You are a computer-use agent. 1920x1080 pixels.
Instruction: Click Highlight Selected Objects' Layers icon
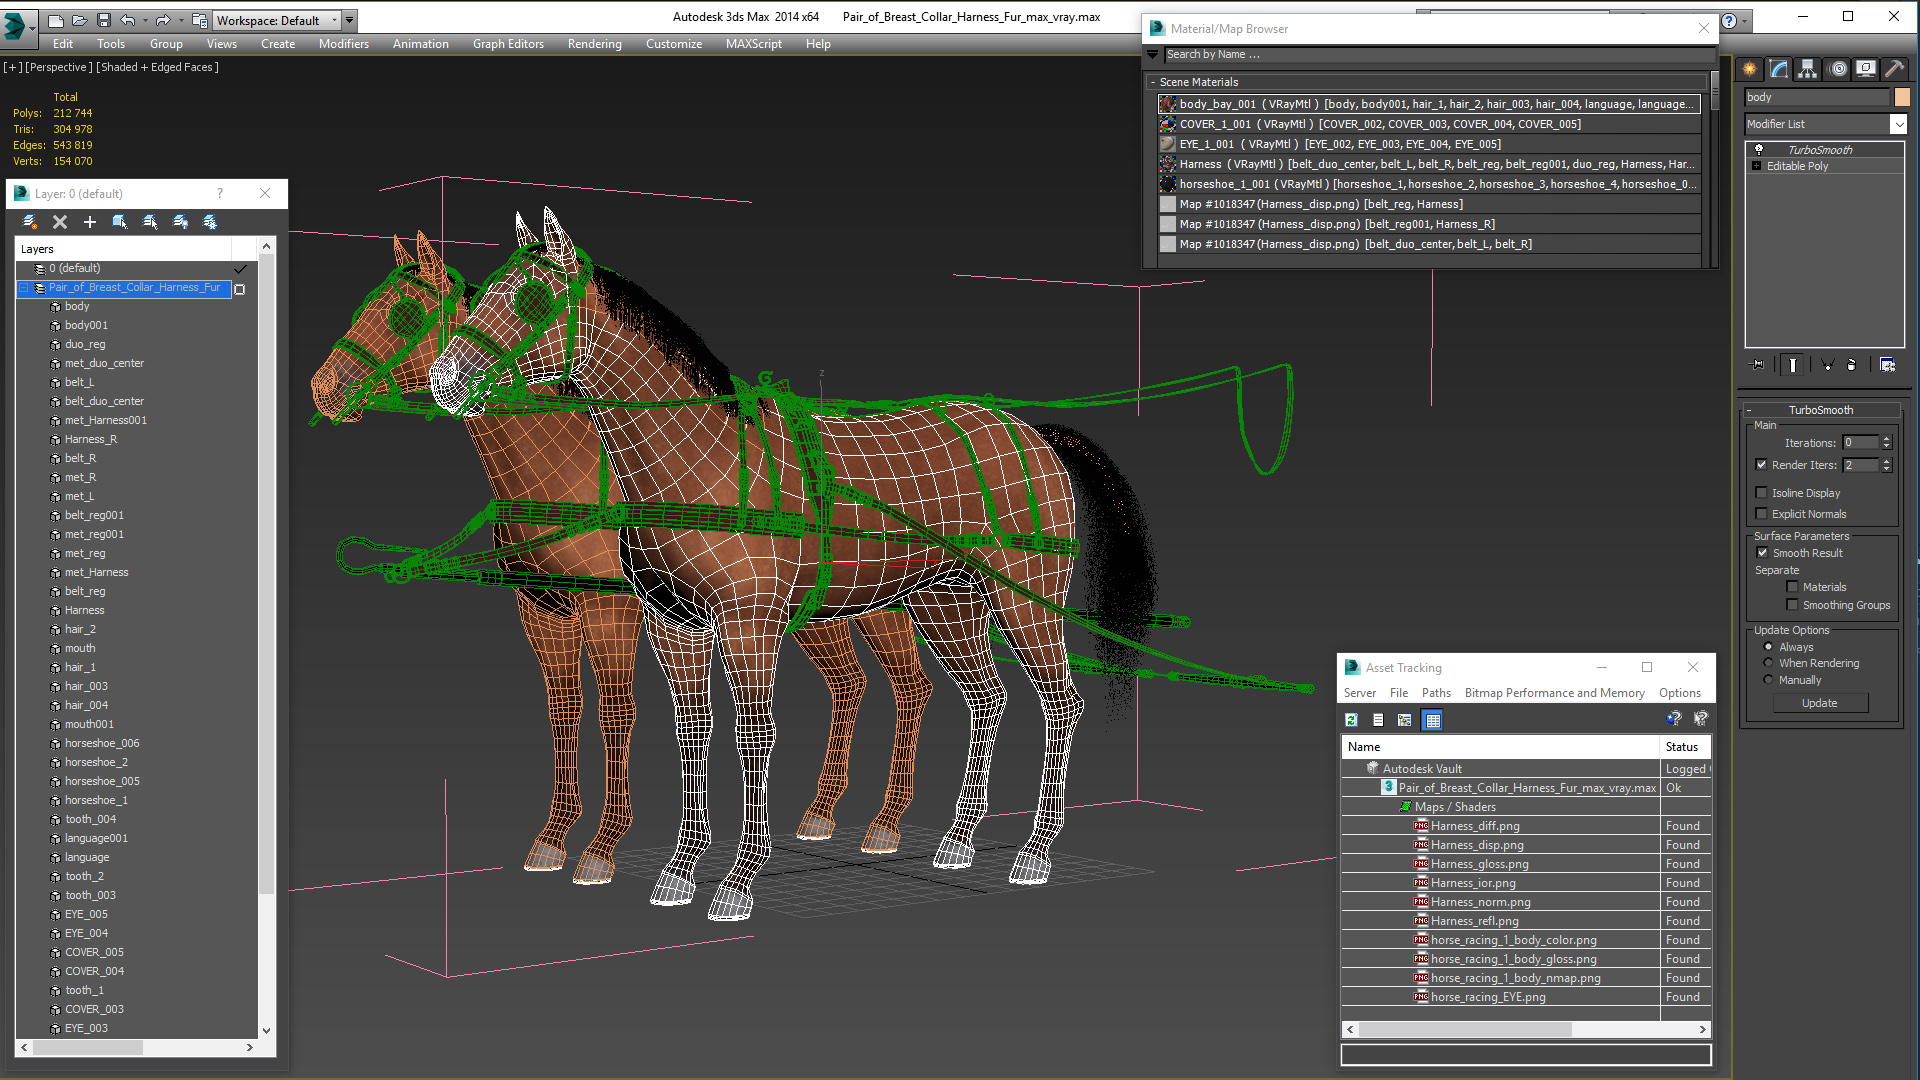[x=150, y=222]
